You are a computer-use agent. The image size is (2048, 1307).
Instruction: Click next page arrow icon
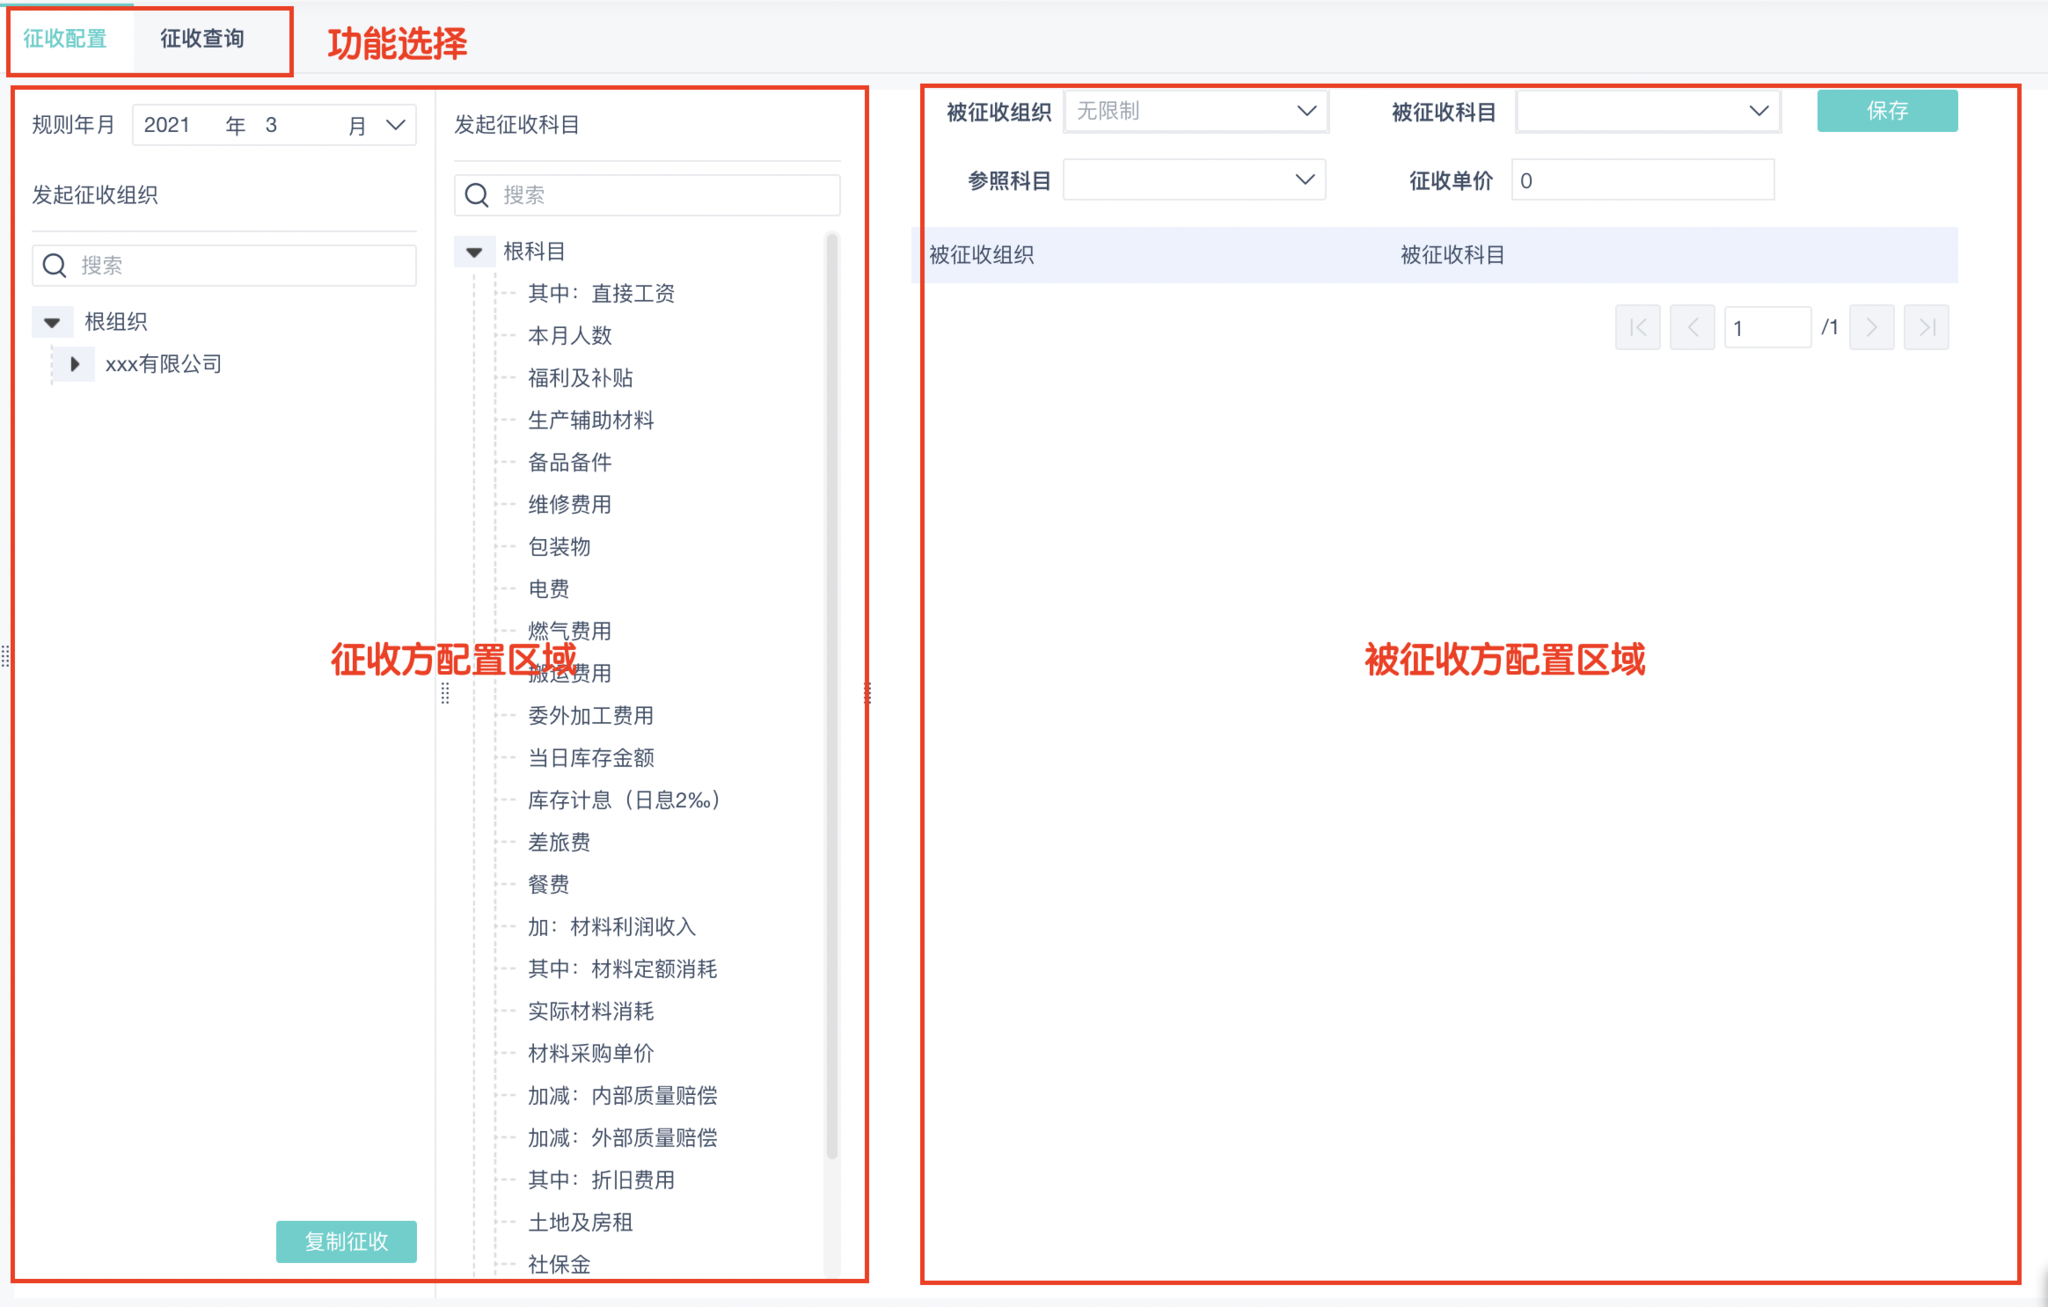pos(1871,327)
